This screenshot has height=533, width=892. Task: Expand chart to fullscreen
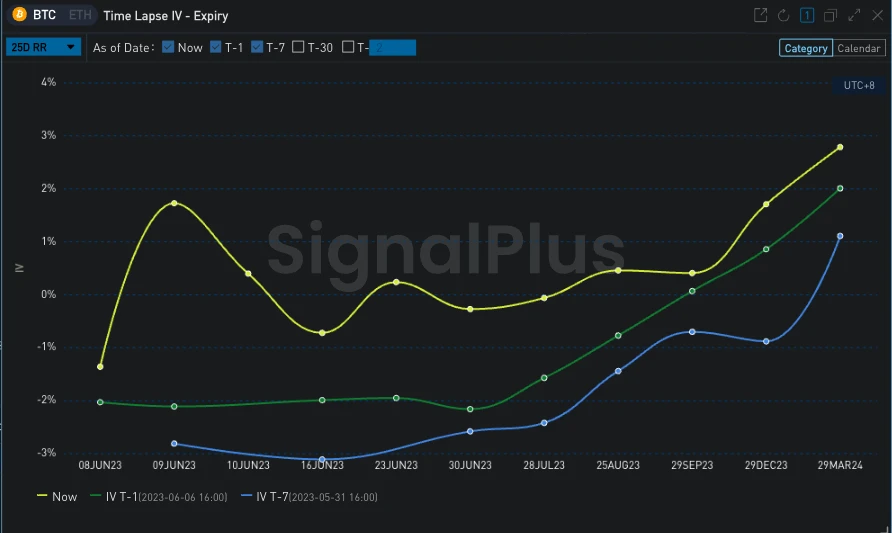(x=854, y=15)
